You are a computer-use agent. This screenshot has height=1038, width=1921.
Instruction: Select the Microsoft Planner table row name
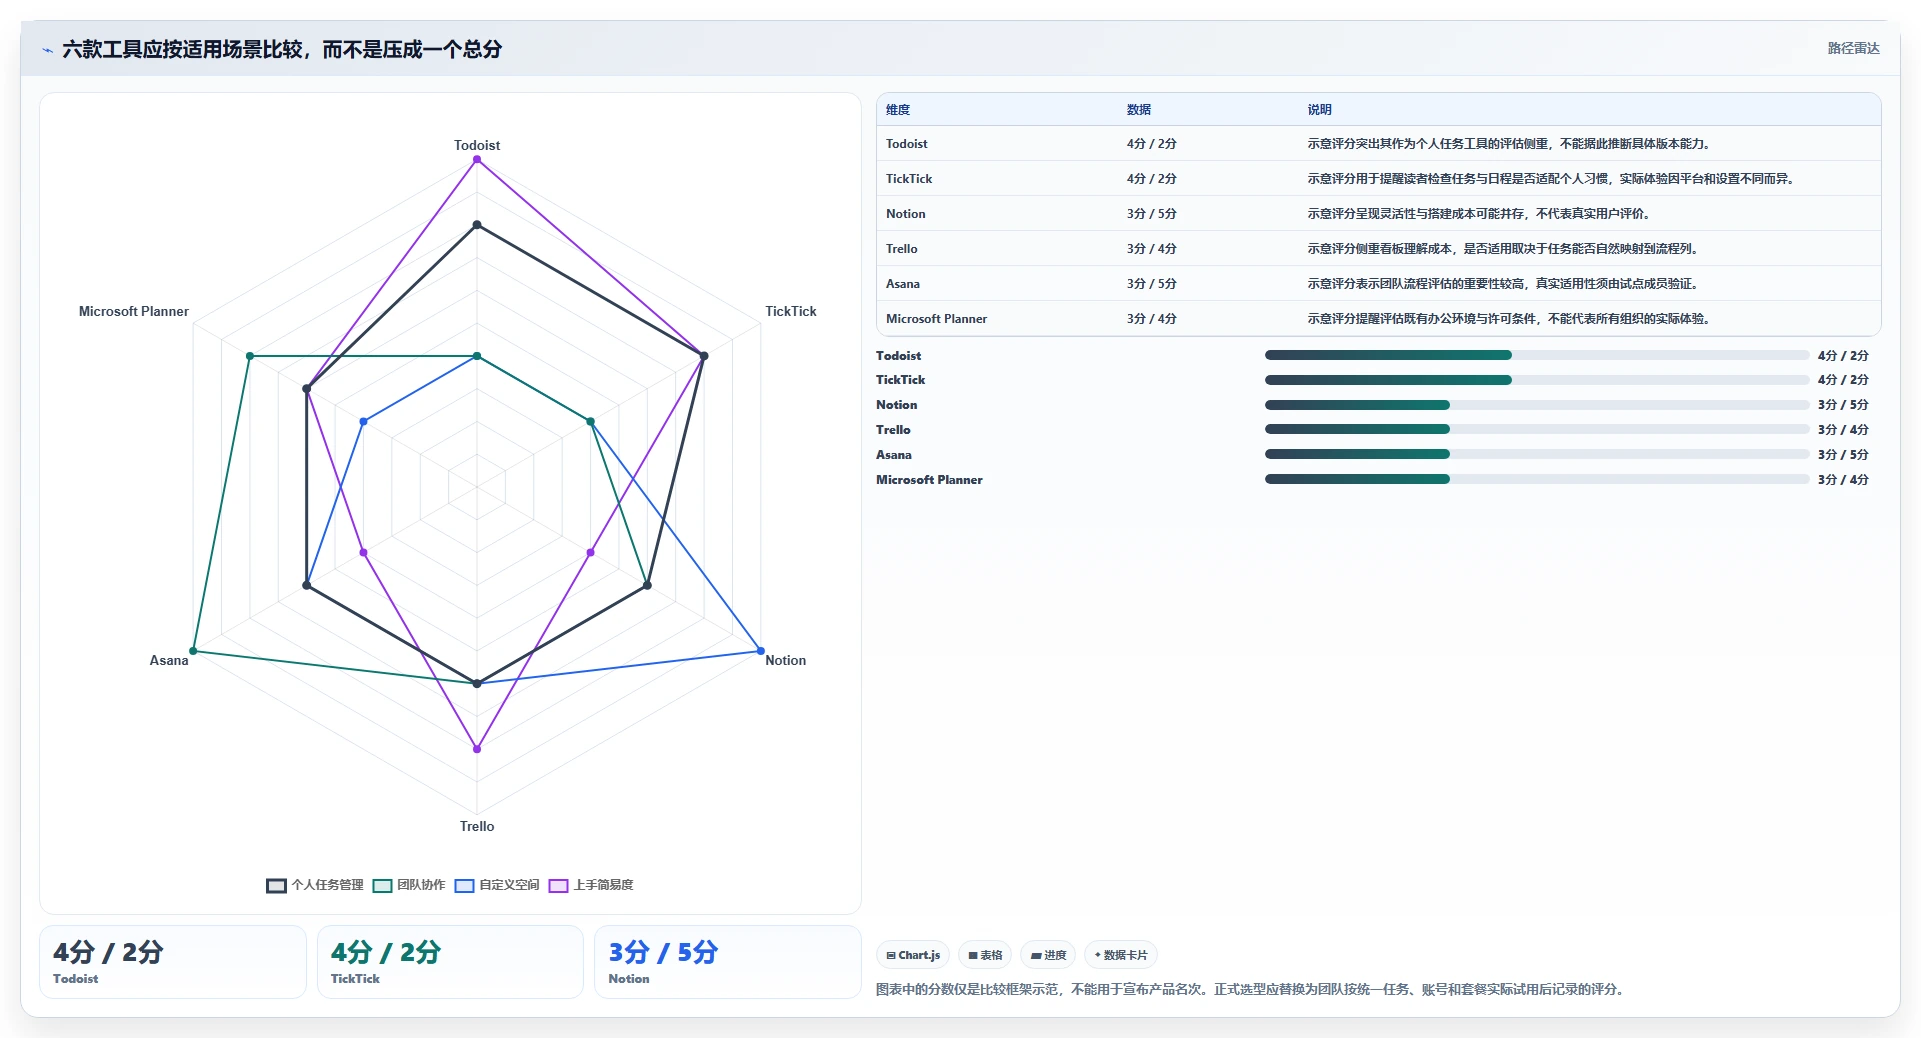937,319
